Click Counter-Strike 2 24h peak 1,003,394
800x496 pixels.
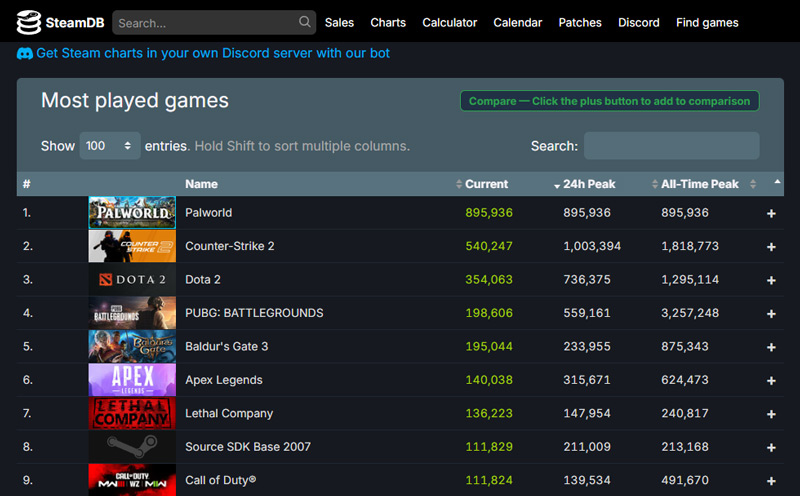(592, 246)
